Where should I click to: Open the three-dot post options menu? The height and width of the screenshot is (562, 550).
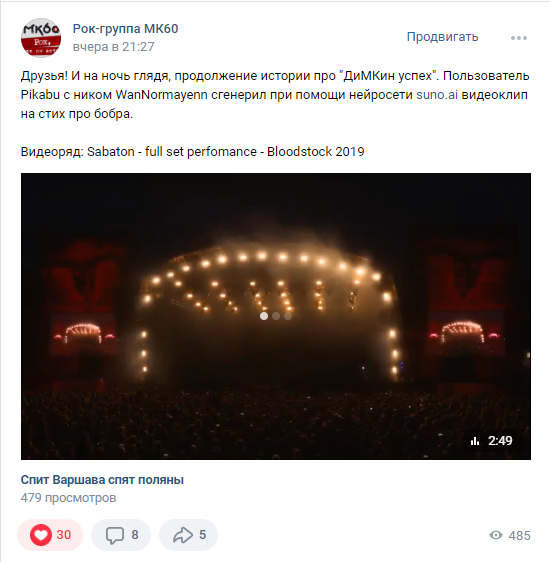pyautogui.click(x=519, y=38)
